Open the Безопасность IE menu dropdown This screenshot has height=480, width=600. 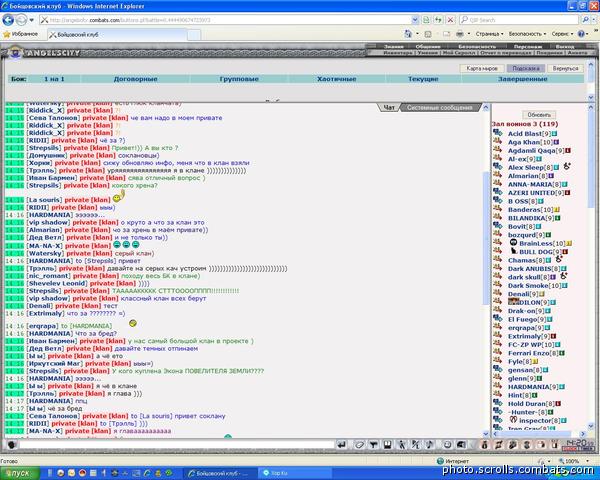click(x=527, y=34)
